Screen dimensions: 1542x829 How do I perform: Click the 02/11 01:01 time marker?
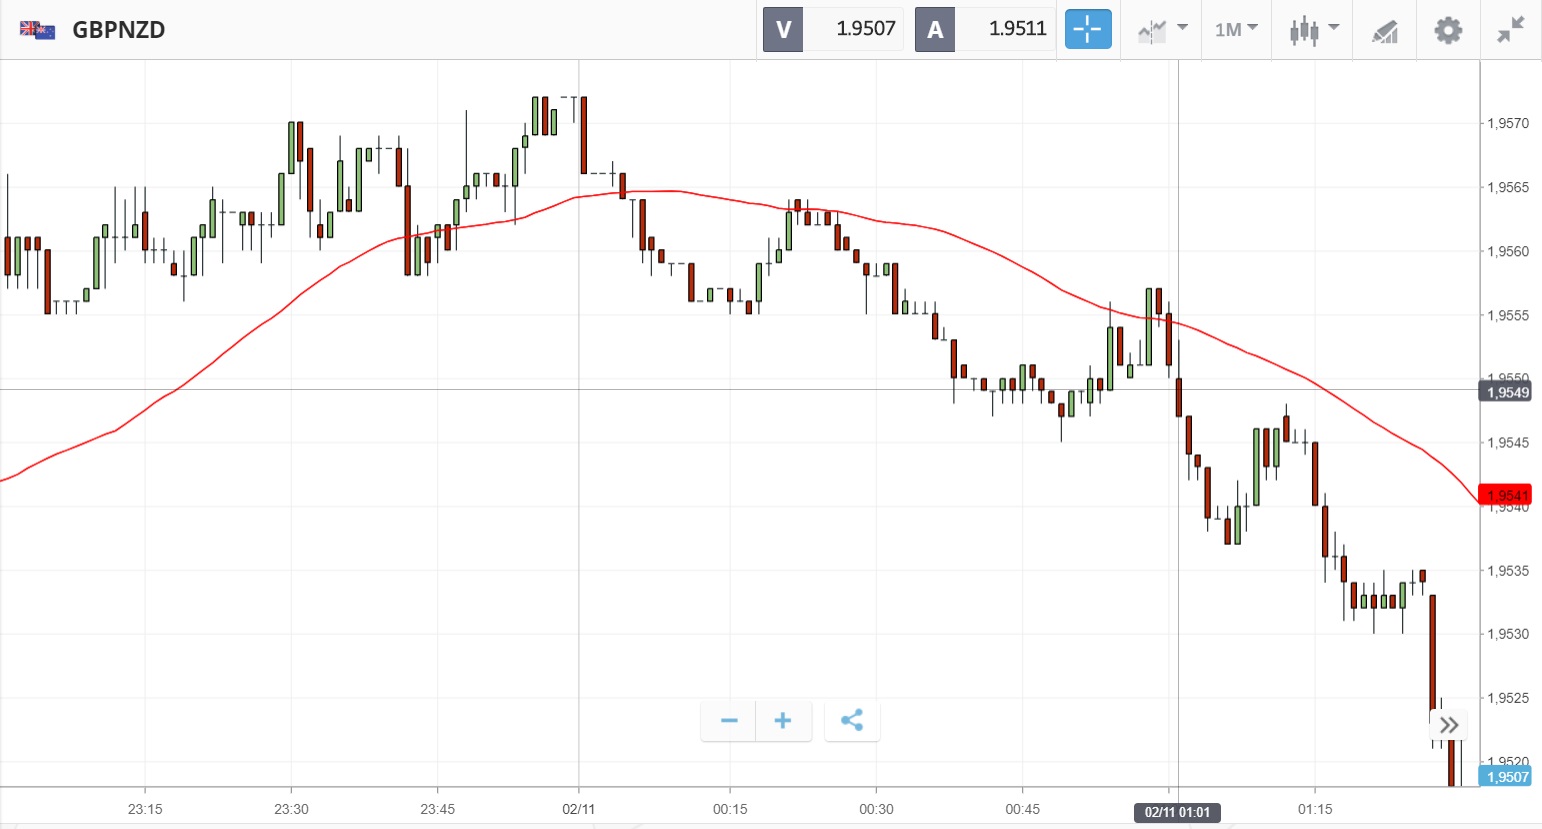pyautogui.click(x=1177, y=812)
